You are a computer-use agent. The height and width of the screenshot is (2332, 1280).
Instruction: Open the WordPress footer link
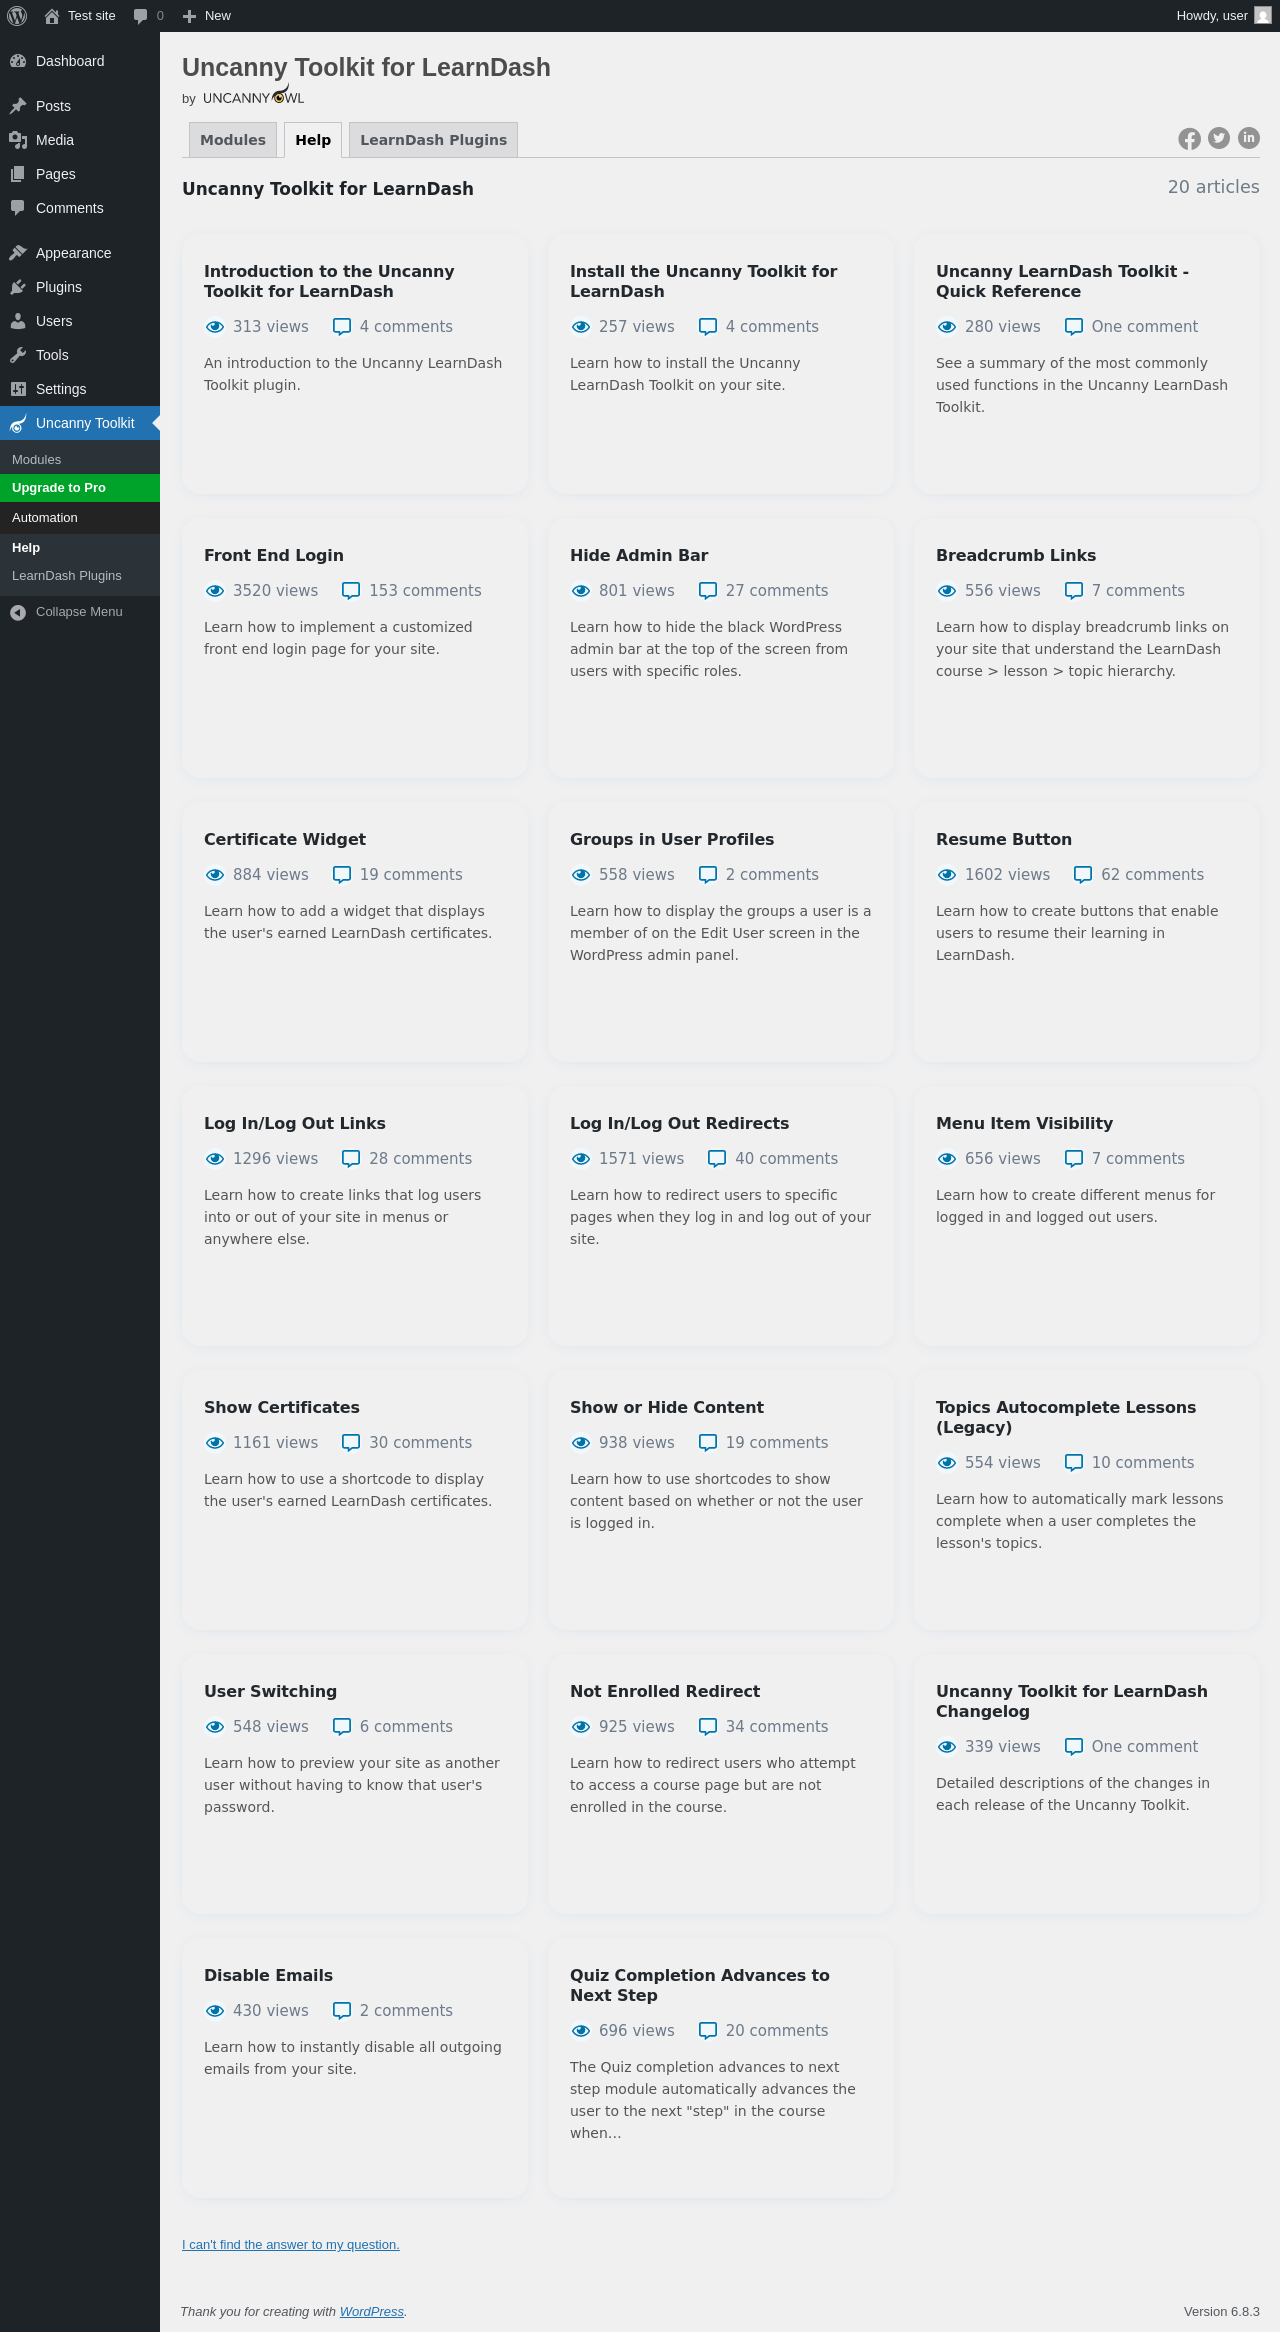pos(372,2312)
